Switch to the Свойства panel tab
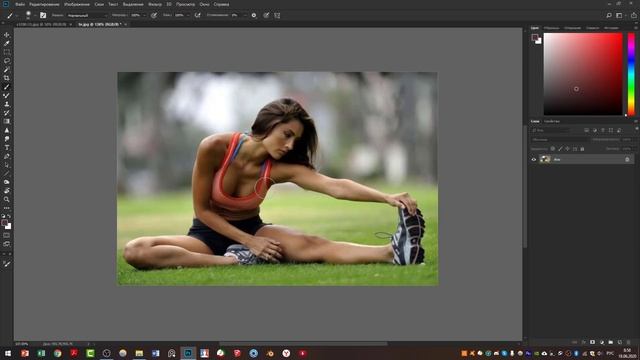The image size is (640, 360). pos(551,121)
